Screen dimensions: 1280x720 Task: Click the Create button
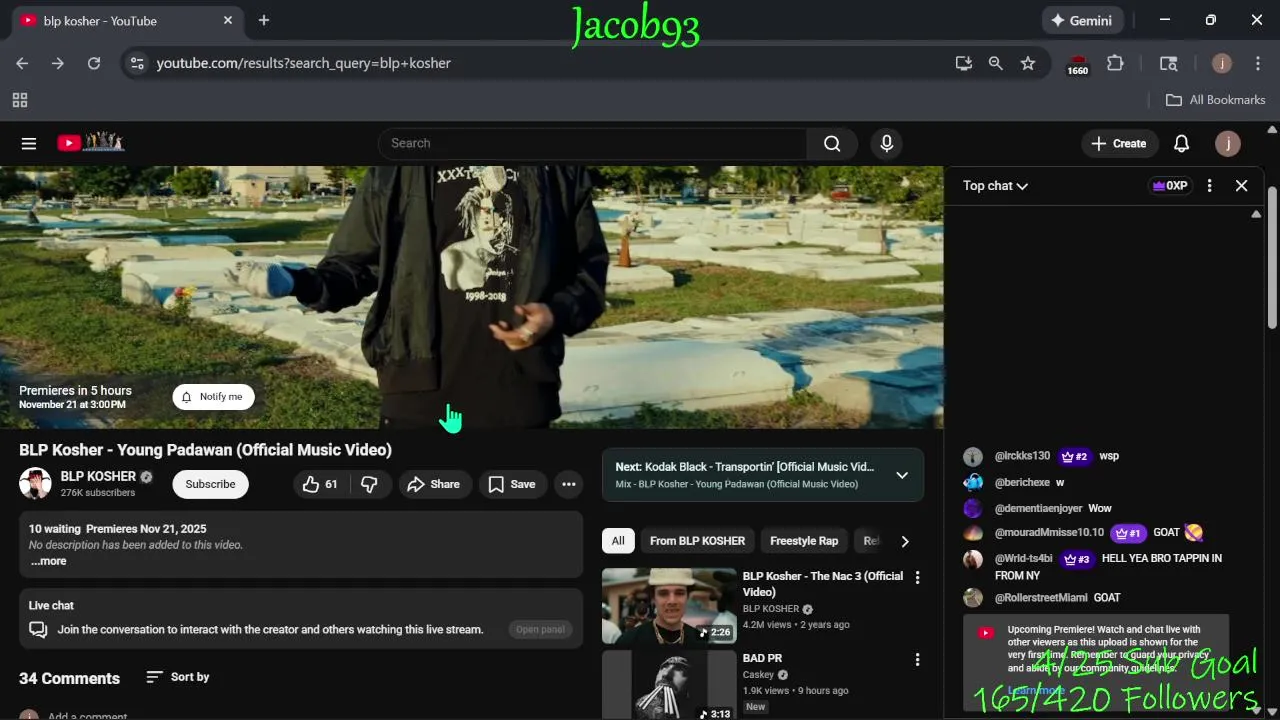click(x=1119, y=144)
